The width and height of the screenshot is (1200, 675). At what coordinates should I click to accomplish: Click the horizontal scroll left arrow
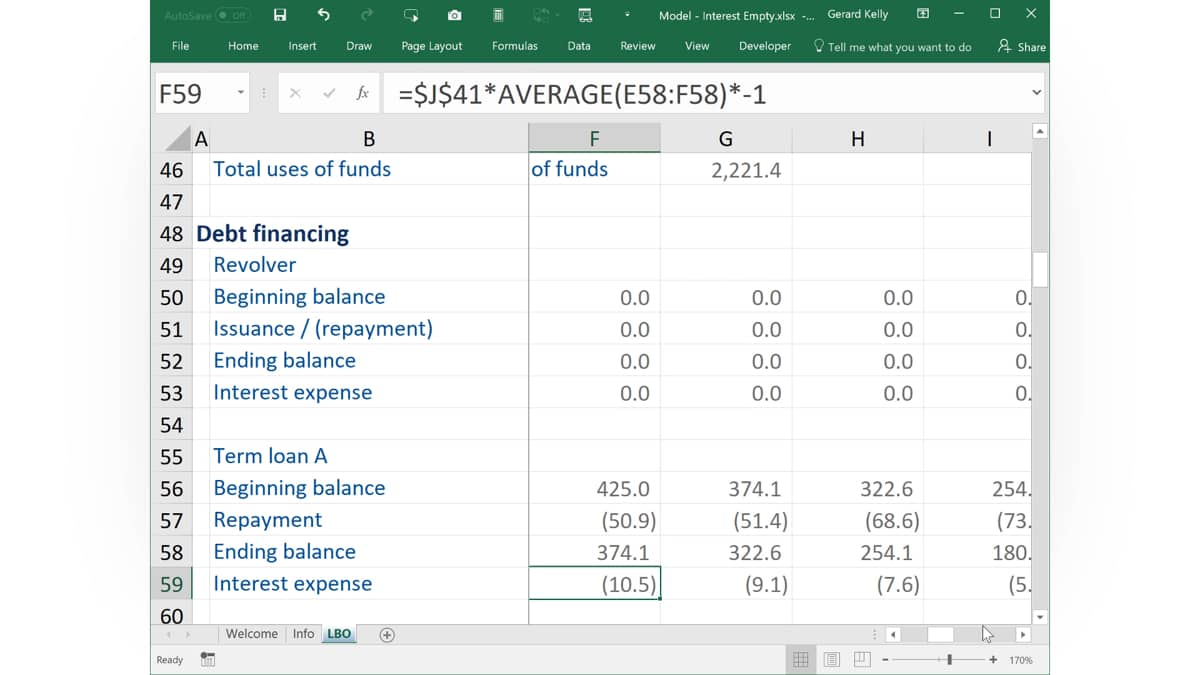[x=894, y=634]
